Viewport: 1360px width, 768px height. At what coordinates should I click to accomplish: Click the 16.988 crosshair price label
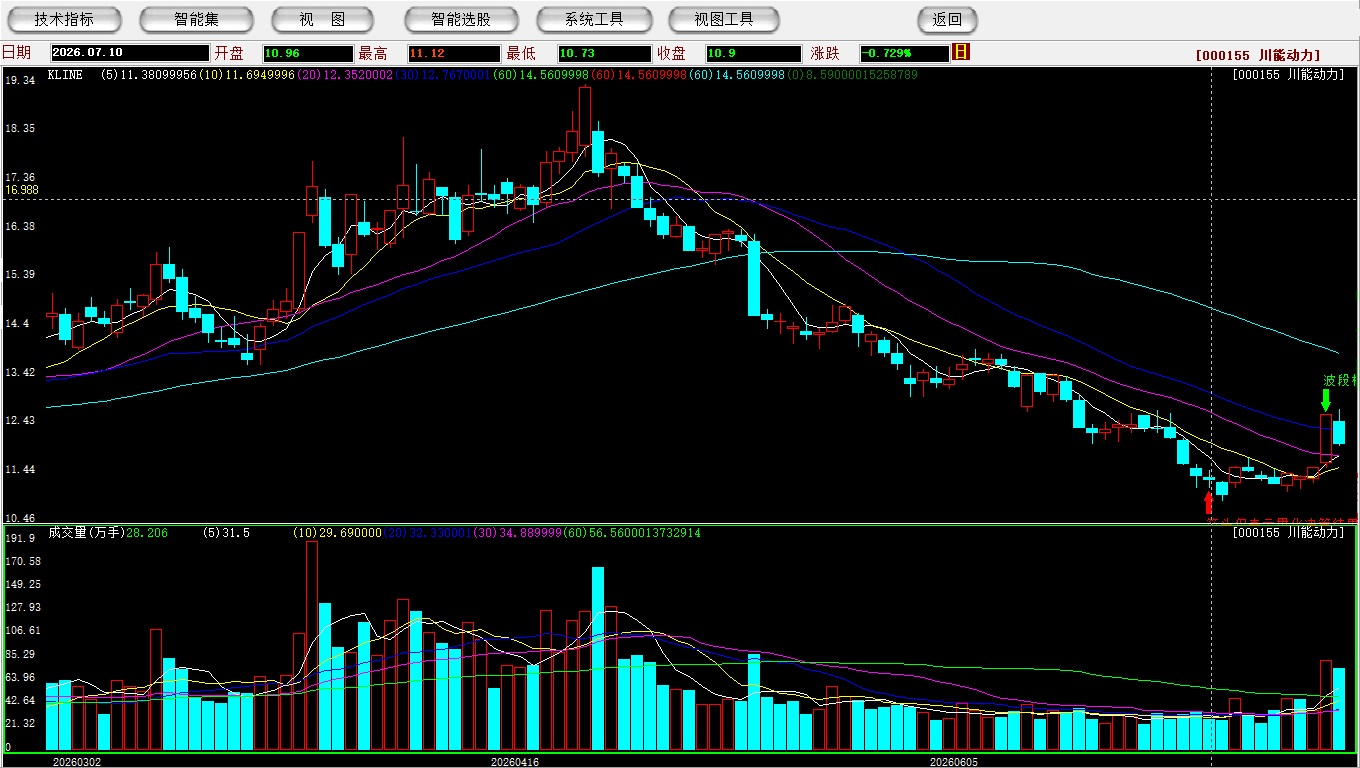click(x=22, y=189)
